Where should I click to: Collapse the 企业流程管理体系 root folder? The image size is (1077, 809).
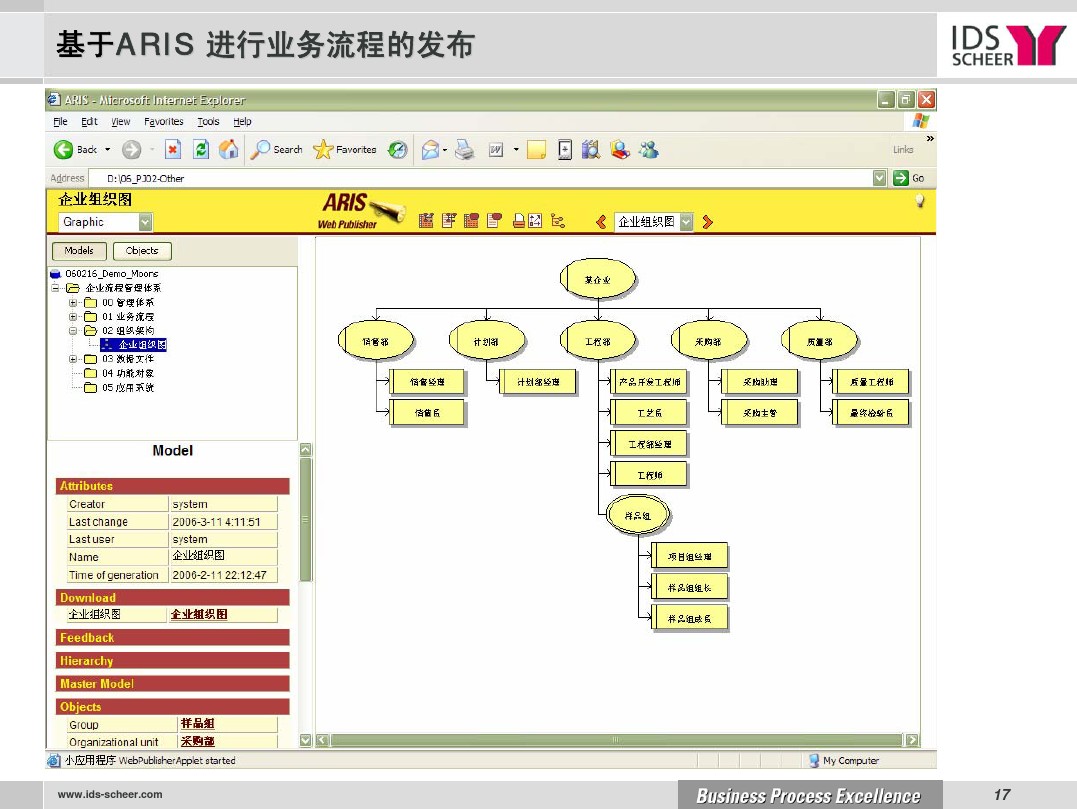(x=55, y=288)
